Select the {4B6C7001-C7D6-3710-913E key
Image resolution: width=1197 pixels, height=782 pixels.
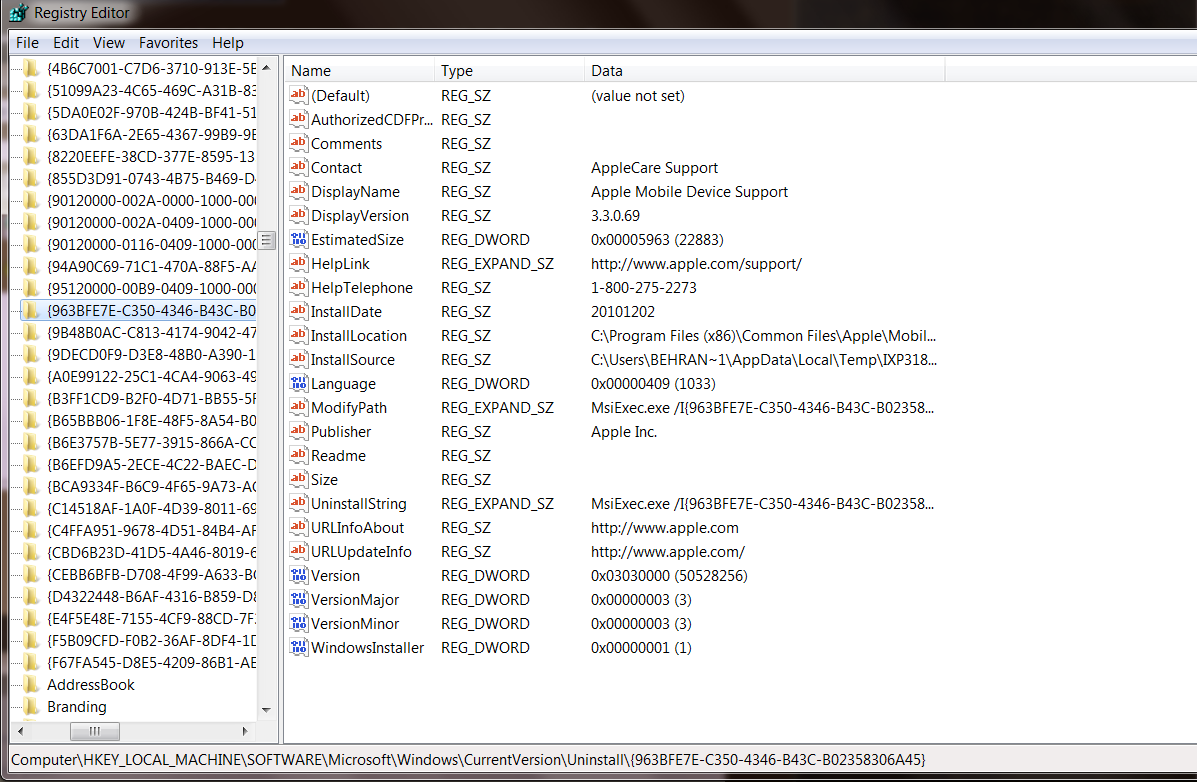click(151, 69)
